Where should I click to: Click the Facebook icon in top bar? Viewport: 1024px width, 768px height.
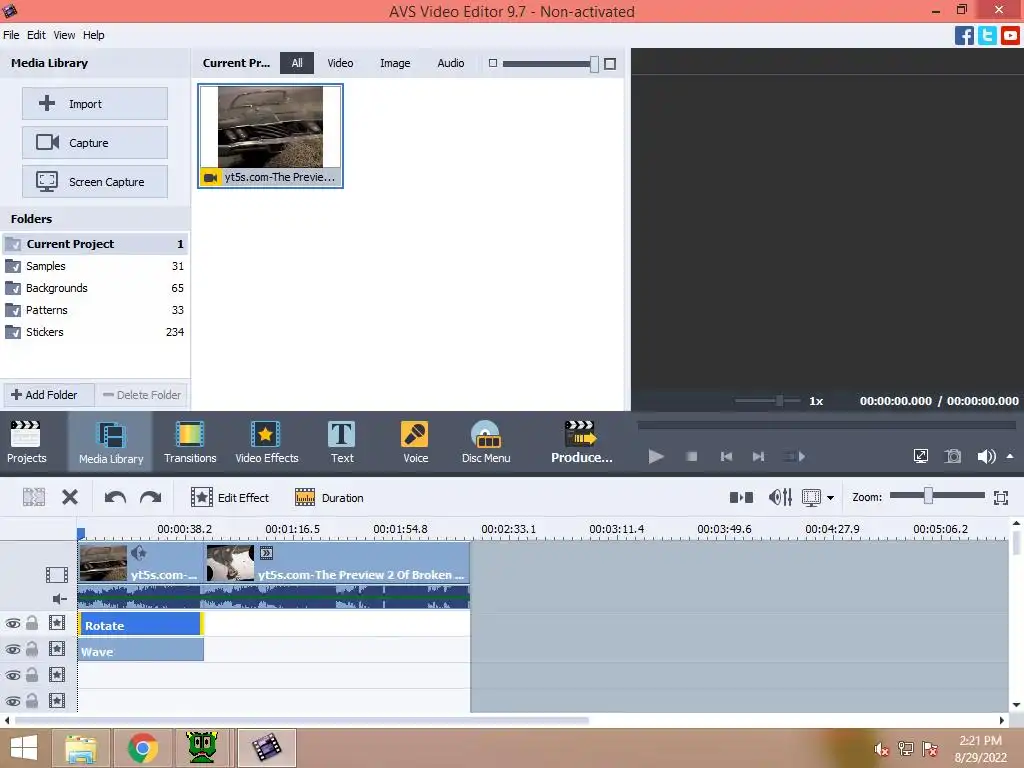(964, 35)
